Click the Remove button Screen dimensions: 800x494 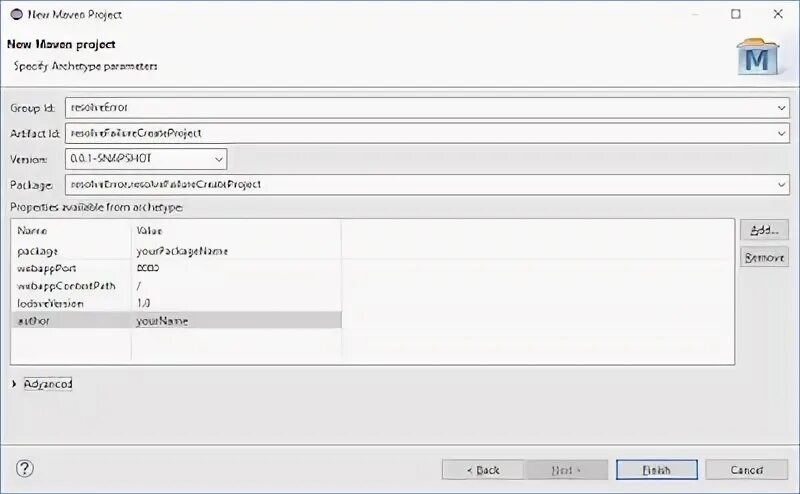764,257
